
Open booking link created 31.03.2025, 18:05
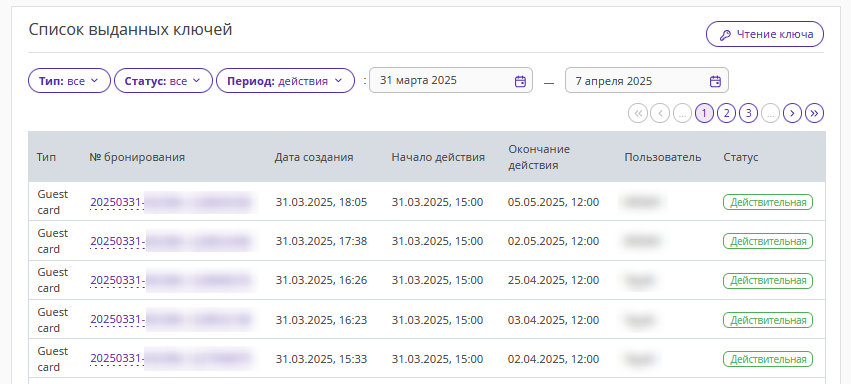click(172, 202)
